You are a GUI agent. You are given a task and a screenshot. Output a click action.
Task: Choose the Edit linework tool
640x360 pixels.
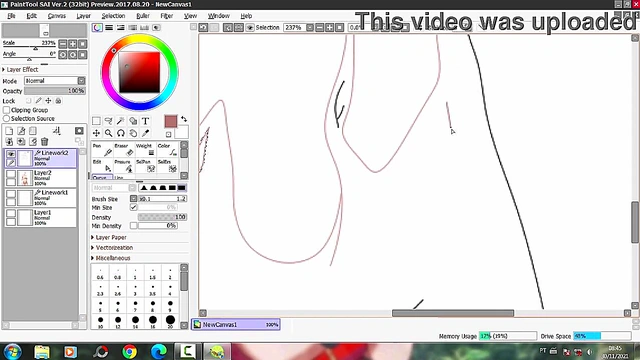tap(102, 166)
